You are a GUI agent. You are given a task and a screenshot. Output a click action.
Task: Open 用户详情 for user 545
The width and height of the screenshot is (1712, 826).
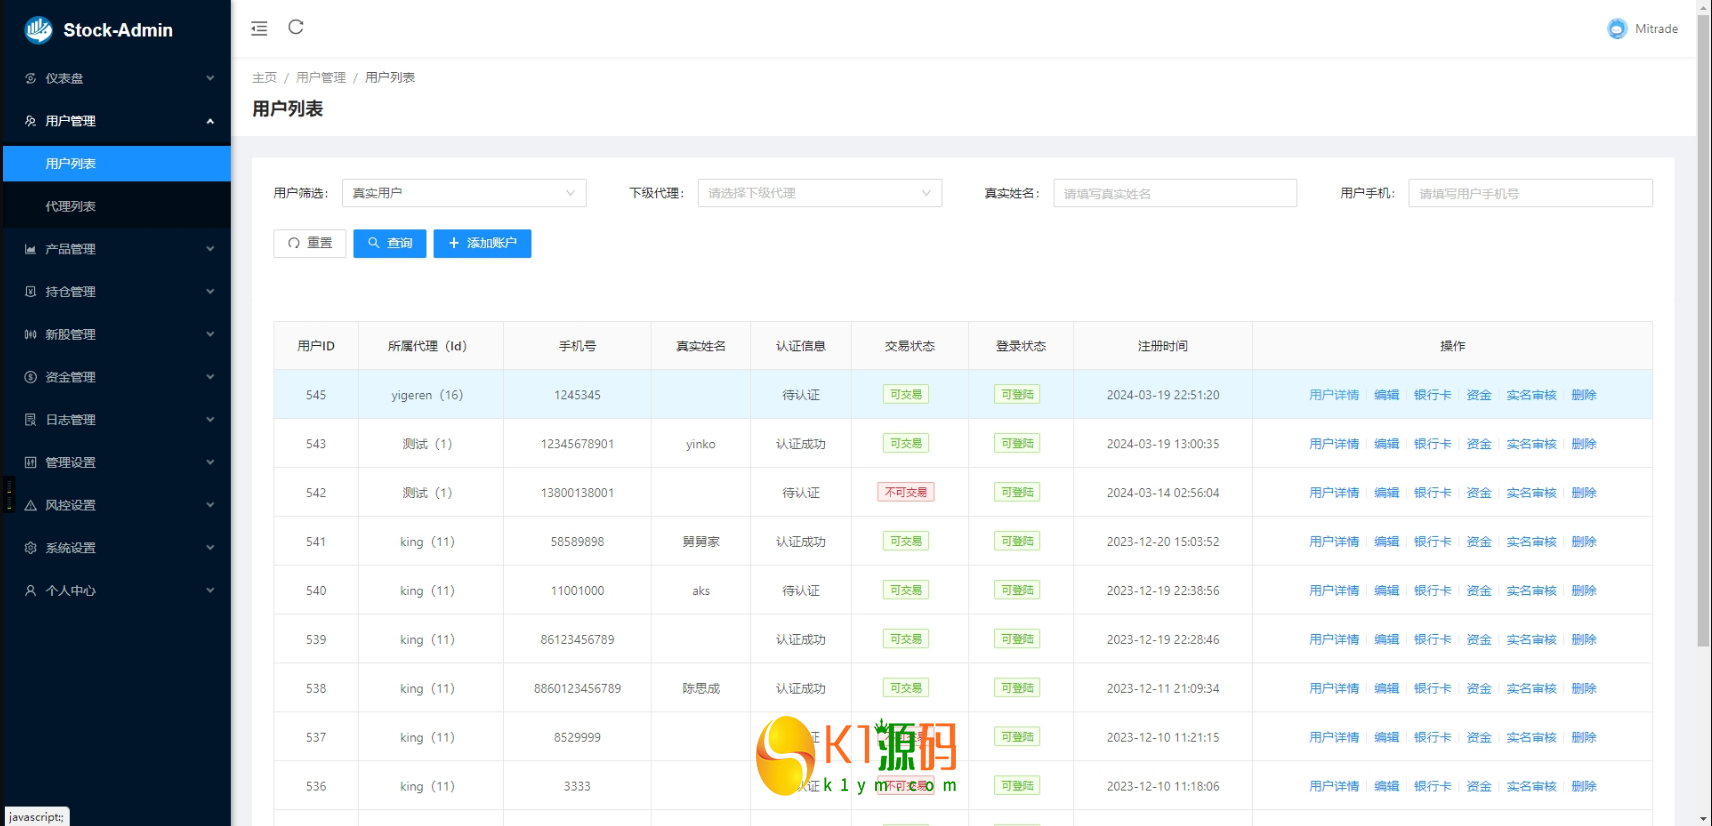(x=1334, y=395)
